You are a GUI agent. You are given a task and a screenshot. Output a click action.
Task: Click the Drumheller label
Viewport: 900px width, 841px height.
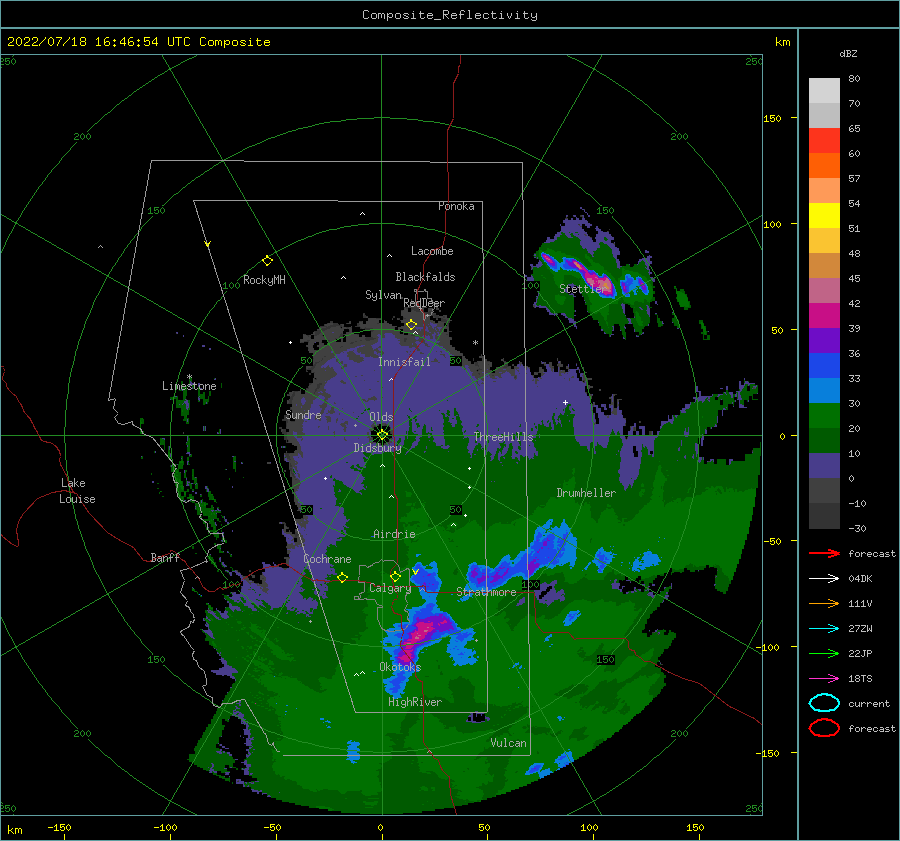(x=586, y=493)
